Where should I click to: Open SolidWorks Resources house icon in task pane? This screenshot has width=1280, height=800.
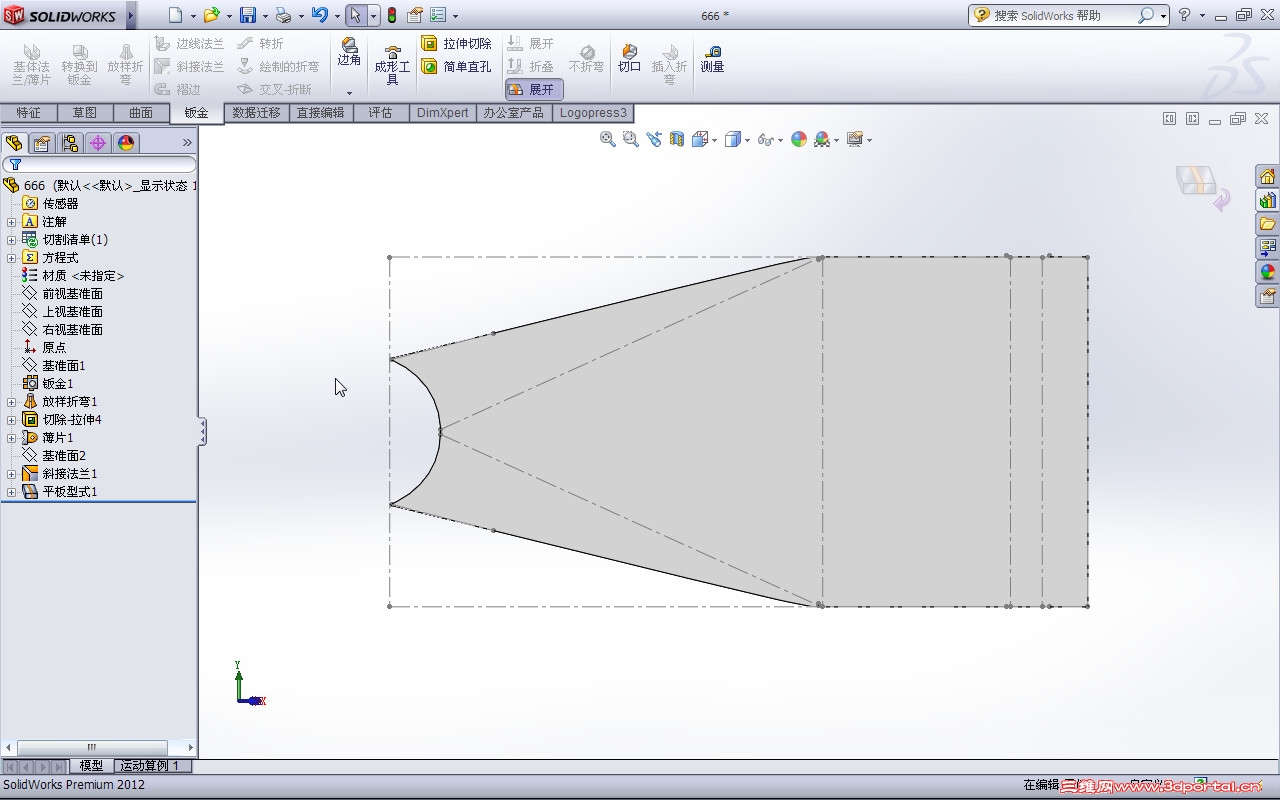1267,177
